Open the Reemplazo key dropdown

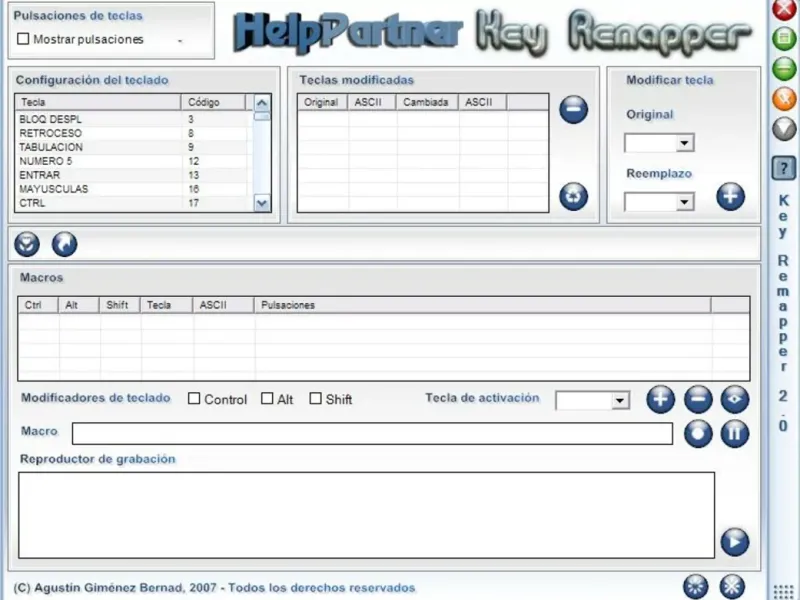[x=685, y=203]
